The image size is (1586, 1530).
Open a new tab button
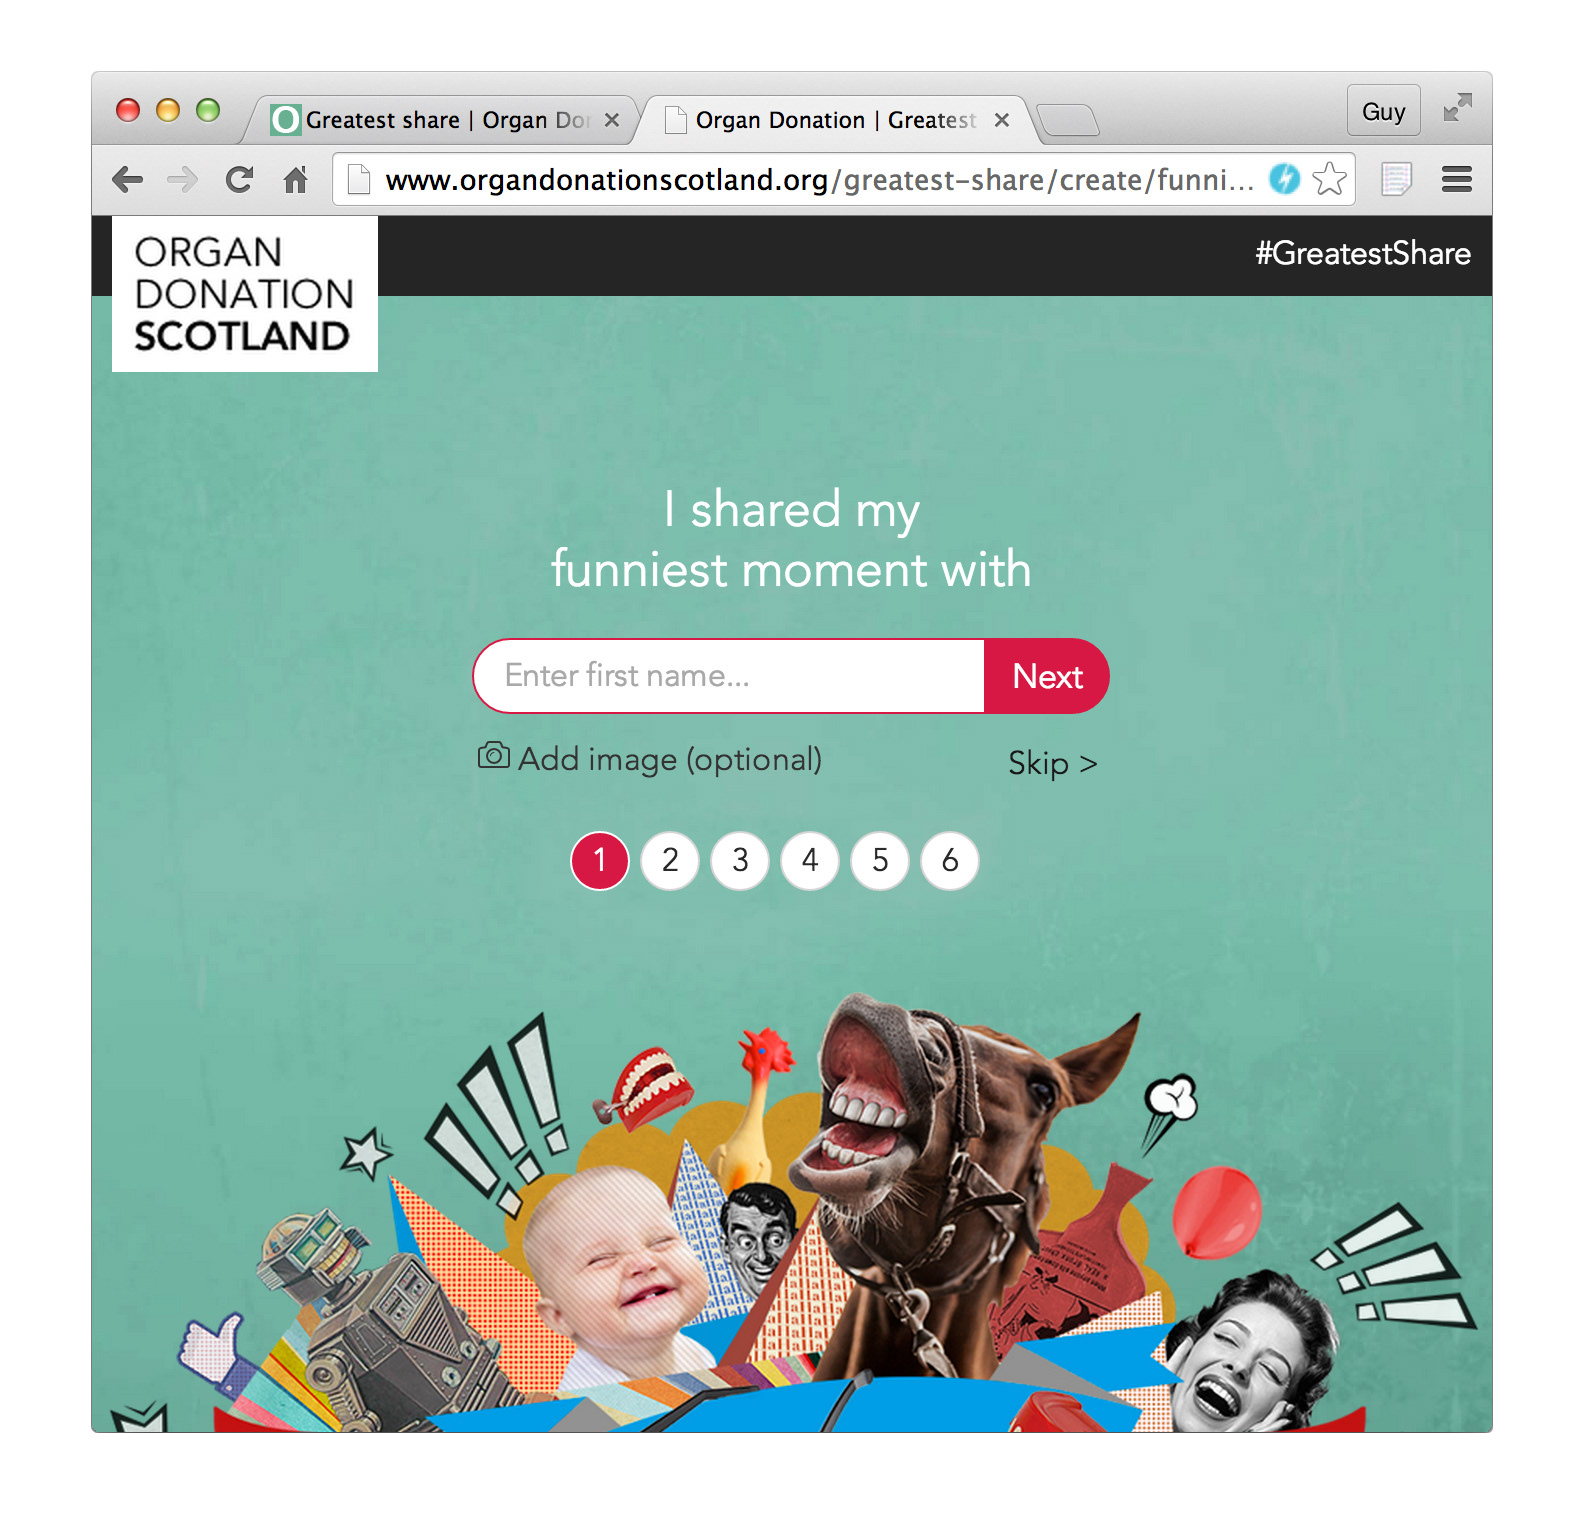point(1068,121)
